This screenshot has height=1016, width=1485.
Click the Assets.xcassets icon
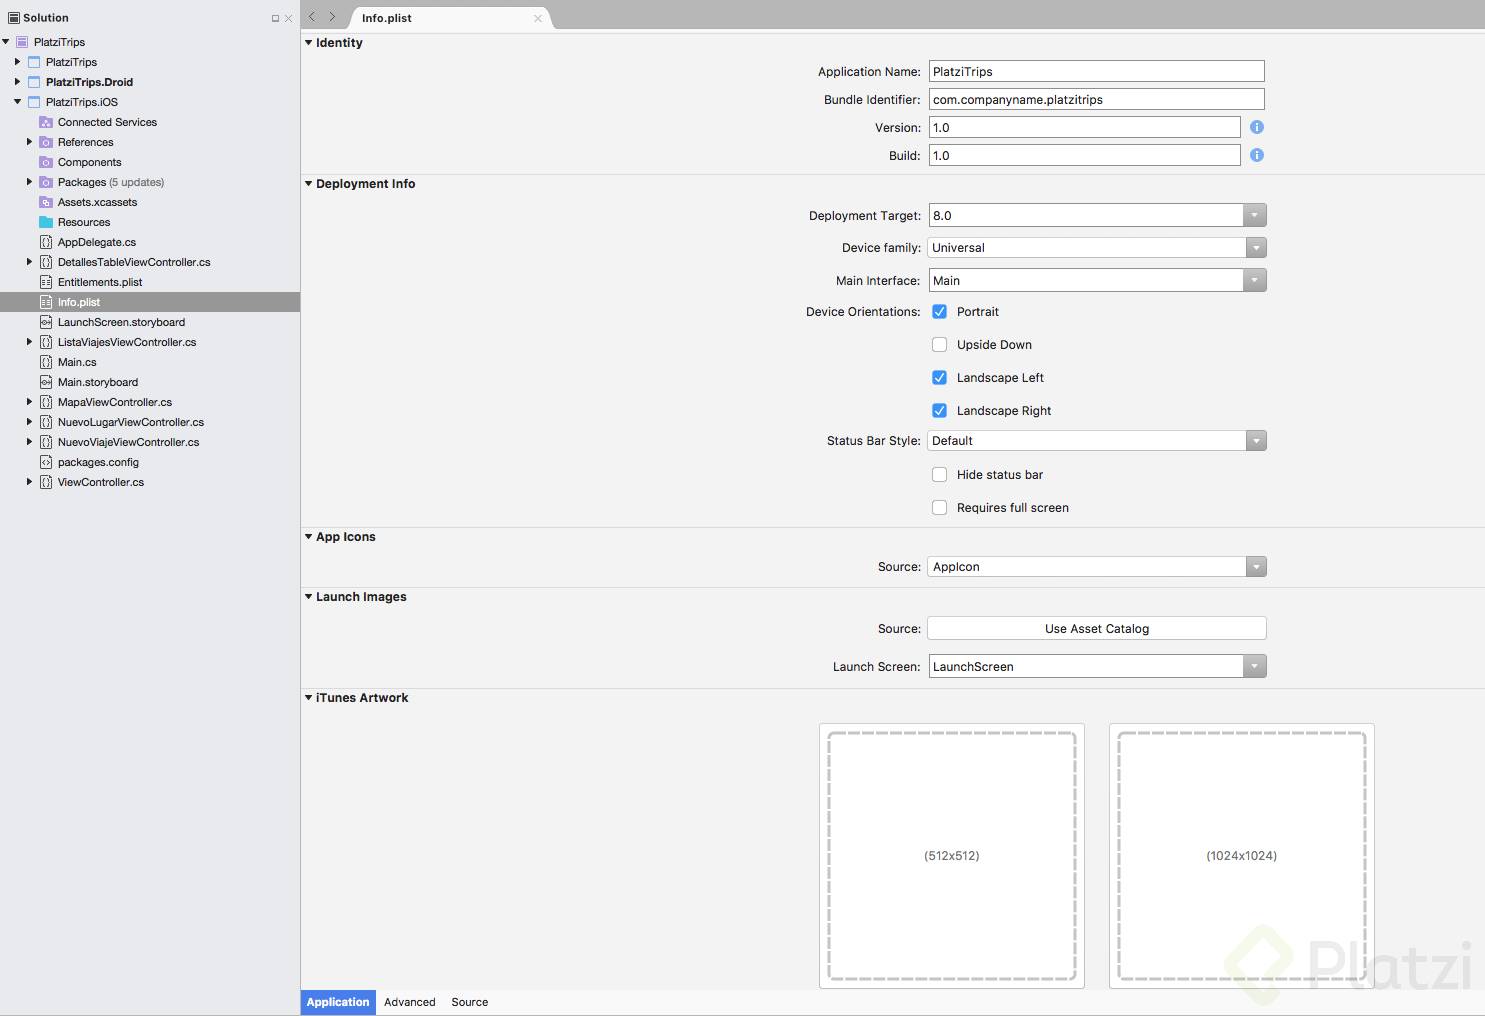point(46,202)
